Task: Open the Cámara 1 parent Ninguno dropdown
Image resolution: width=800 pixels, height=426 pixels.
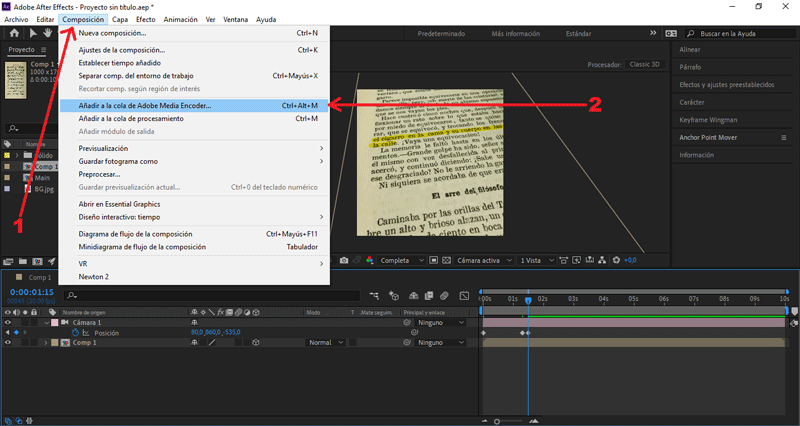Action: (x=441, y=322)
